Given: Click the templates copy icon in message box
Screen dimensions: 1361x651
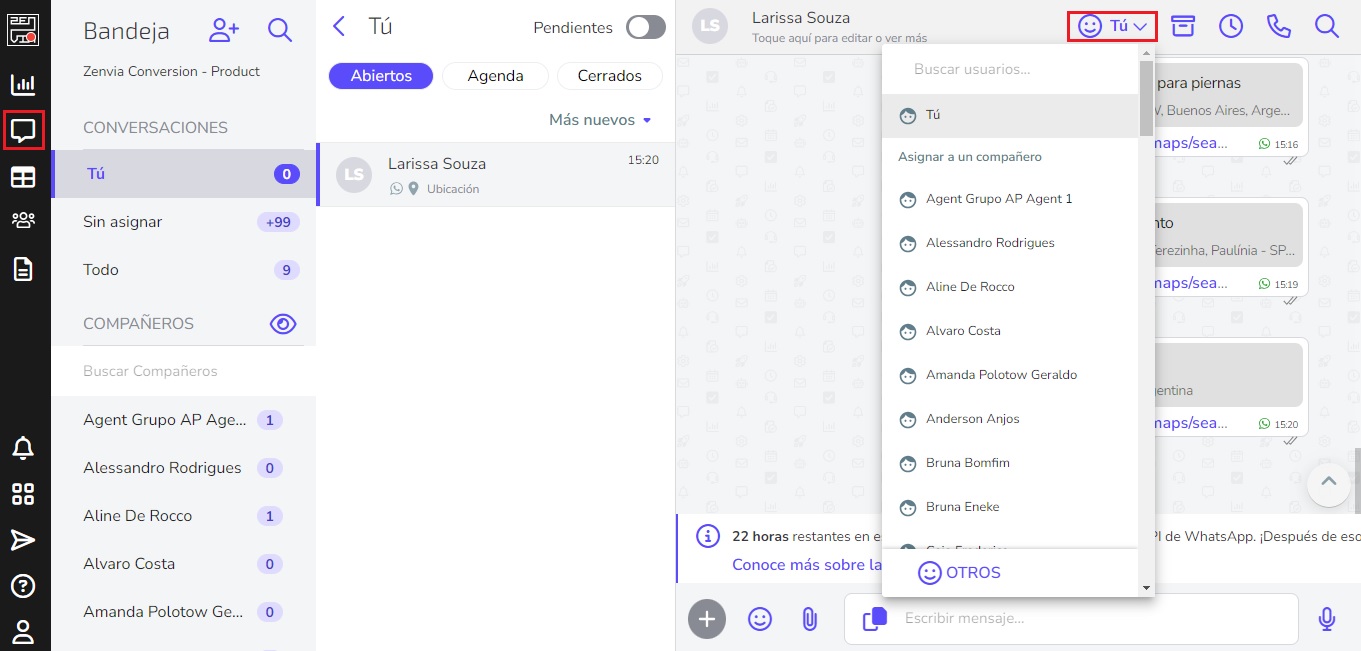Looking at the screenshot, I should 875,619.
